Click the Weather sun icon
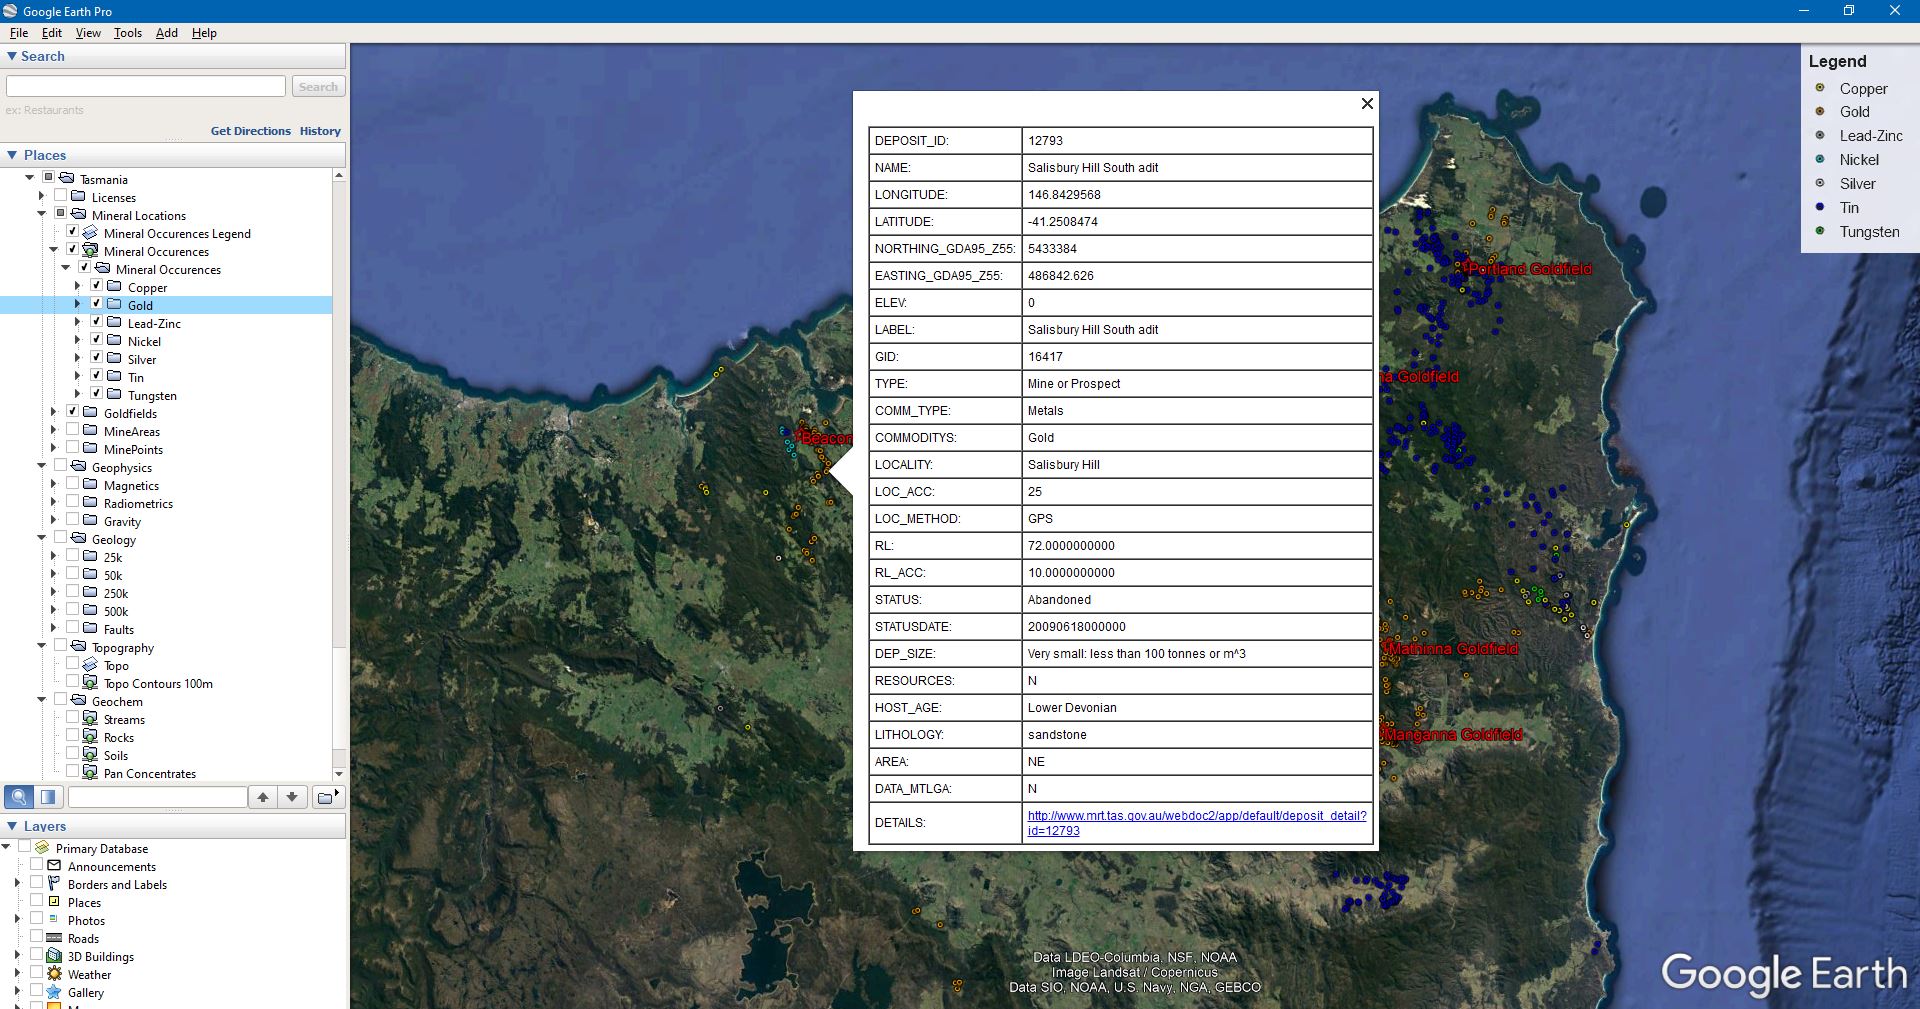This screenshot has height=1009, width=1920. tap(54, 974)
